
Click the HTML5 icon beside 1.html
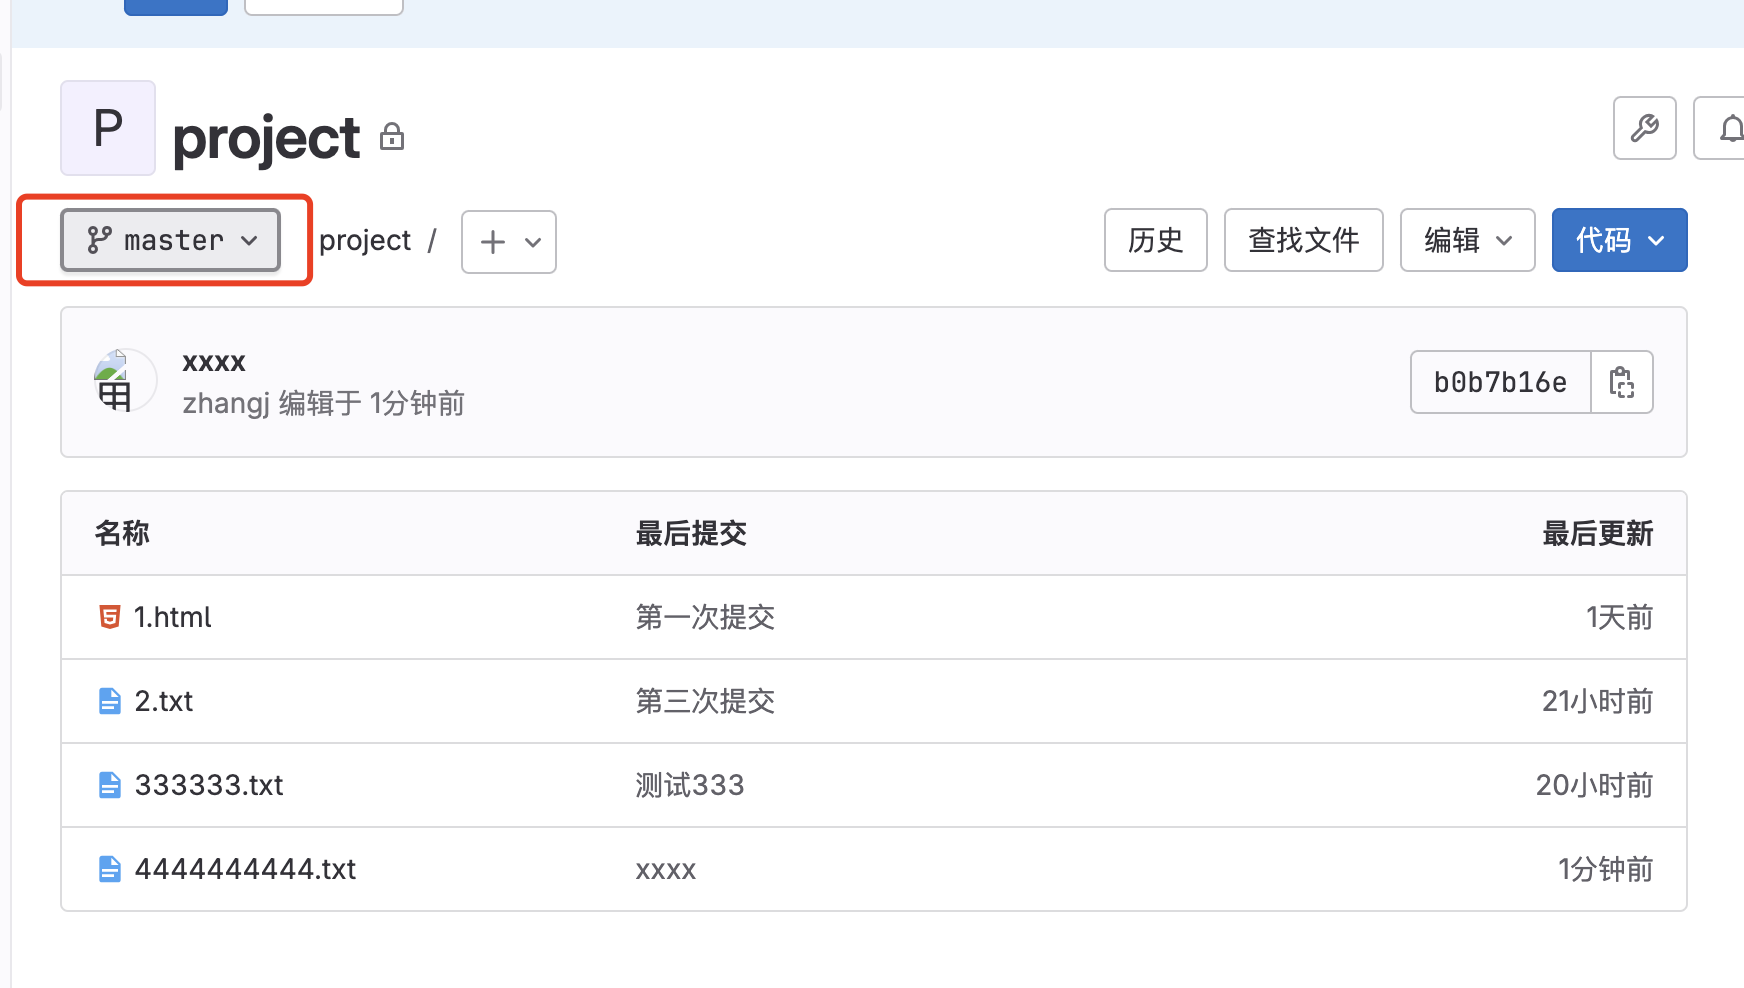point(110,617)
